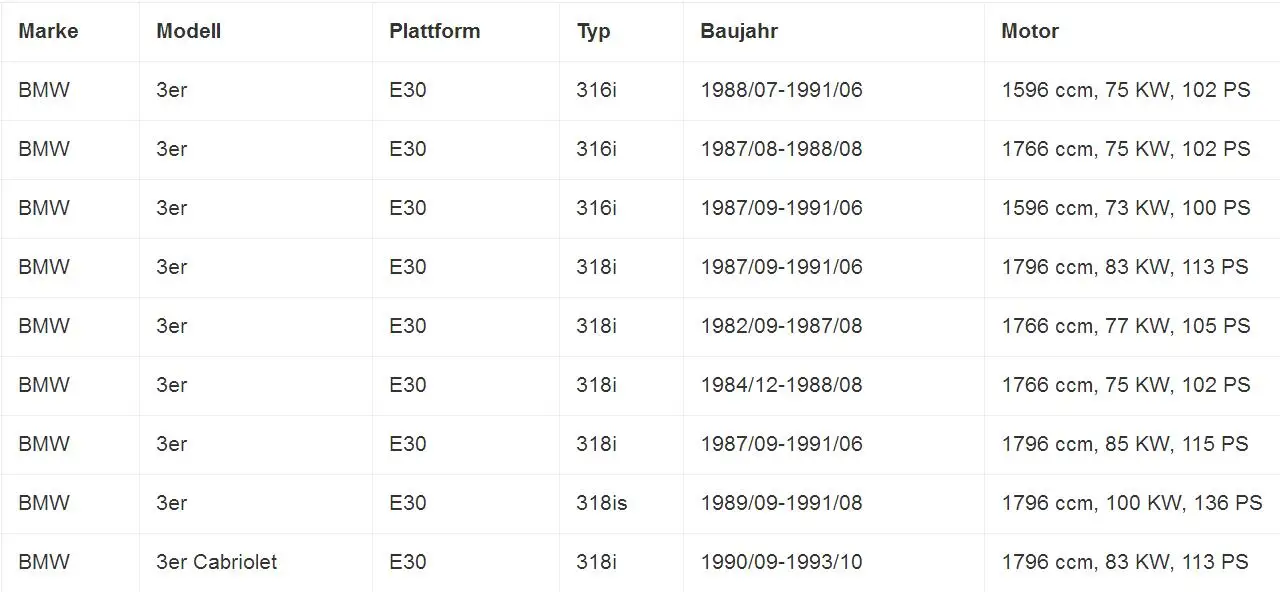Select year range 1984/12-1988/08
The image size is (1280, 592).
point(781,385)
